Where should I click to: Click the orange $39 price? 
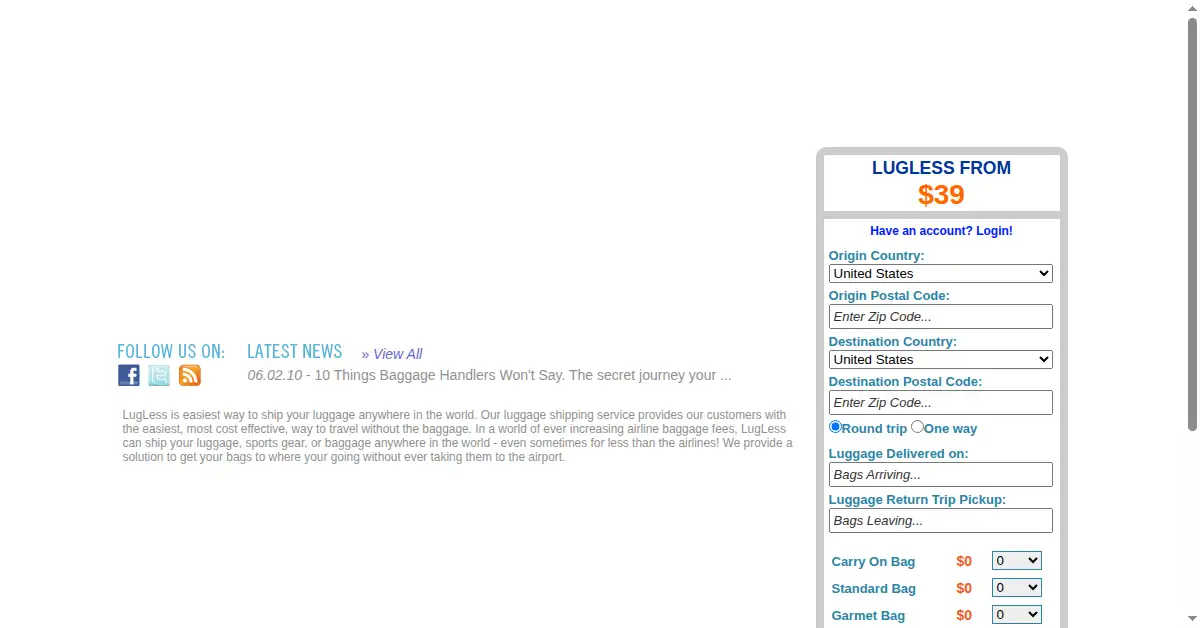coord(941,195)
